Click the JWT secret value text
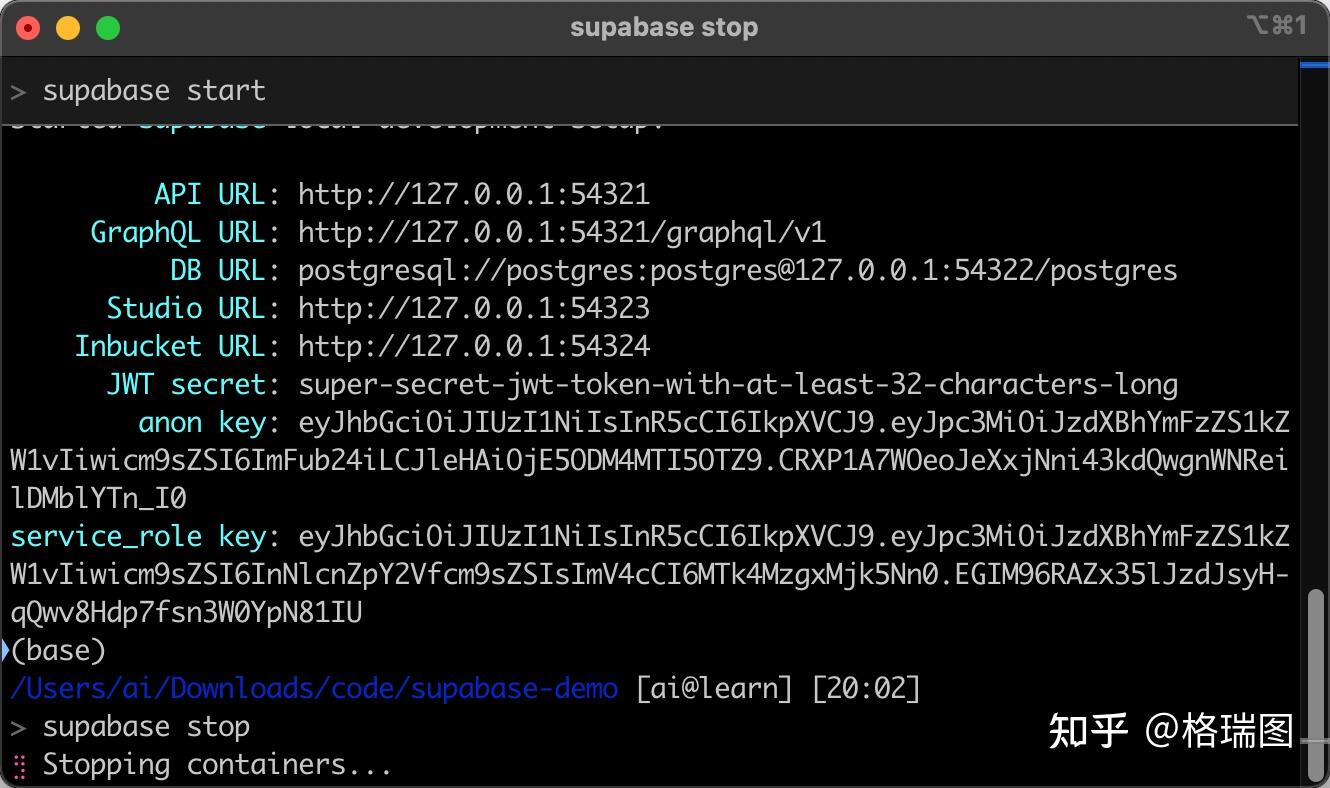This screenshot has width=1330, height=788. point(738,384)
